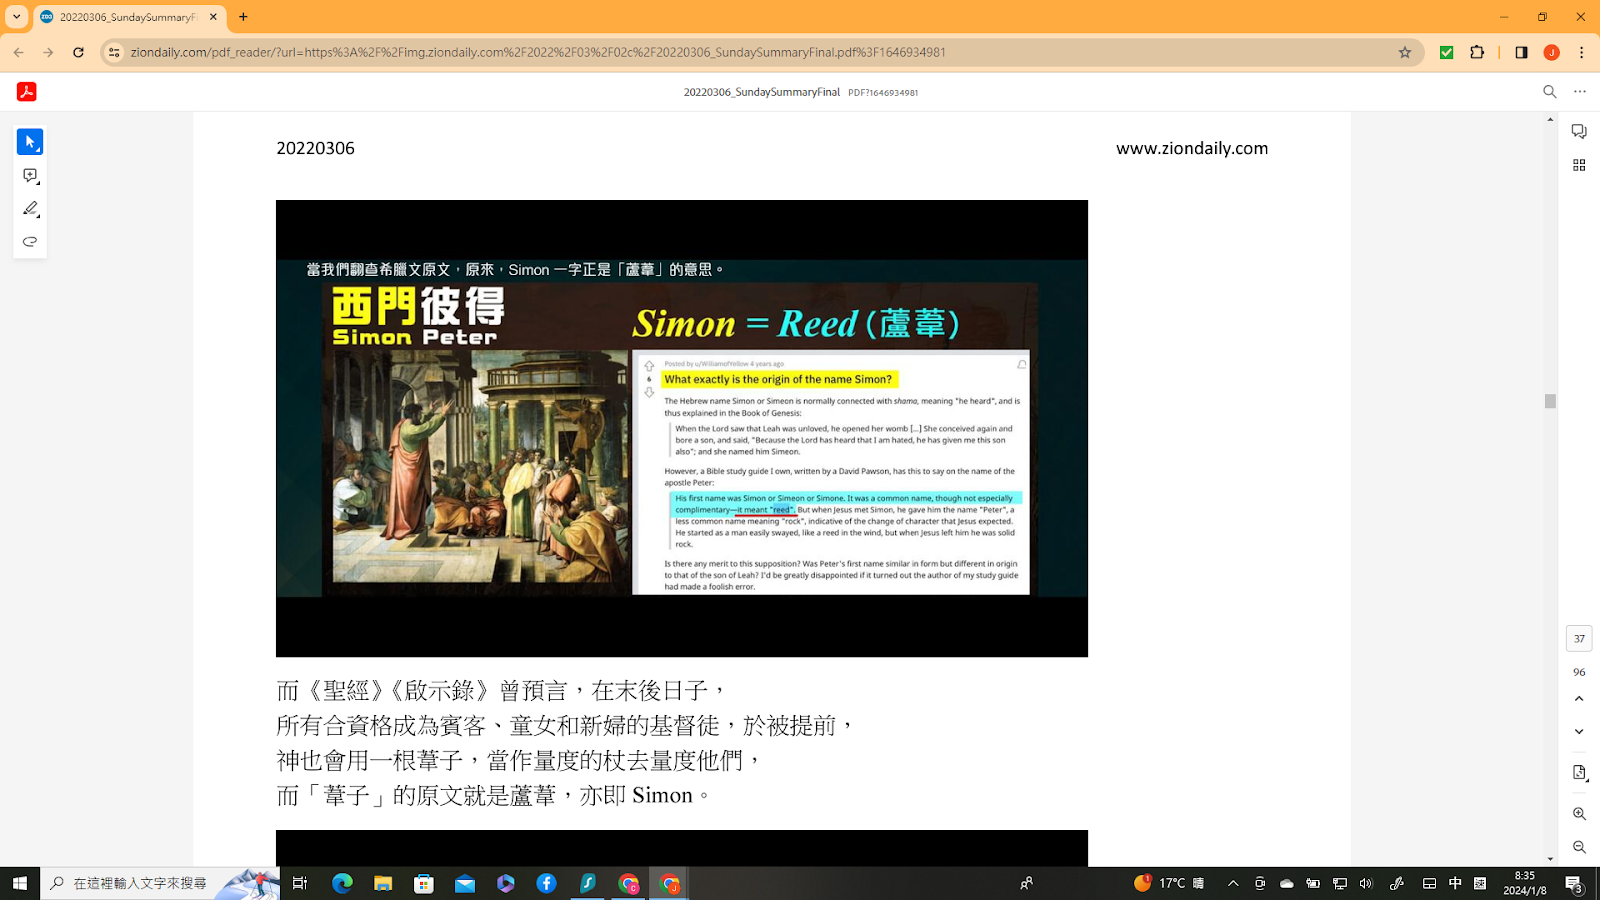Bookmark this page with the star

pyautogui.click(x=1405, y=52)
